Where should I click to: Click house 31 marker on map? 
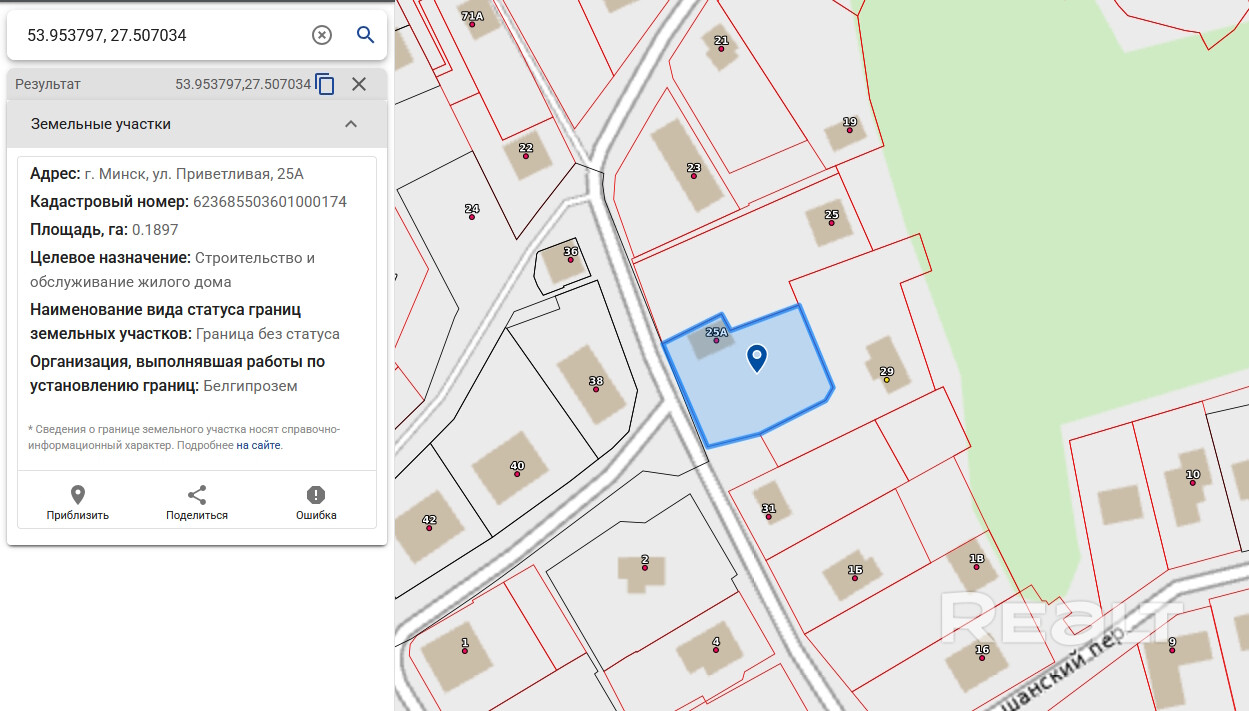[x=768, y=516]
